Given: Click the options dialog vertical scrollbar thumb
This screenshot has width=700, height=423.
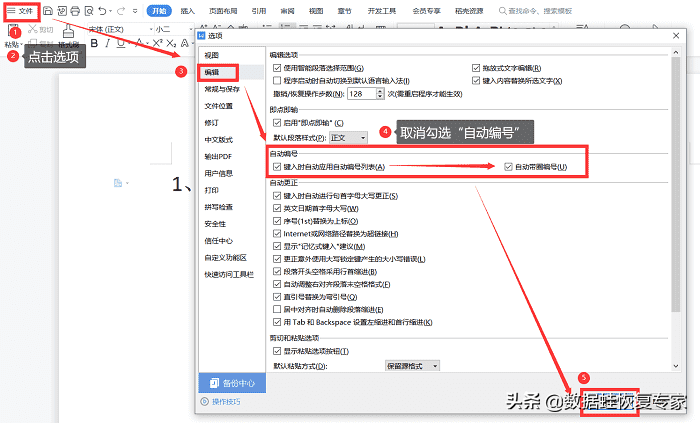Looking at the screenshot, I should coord(675,184).
